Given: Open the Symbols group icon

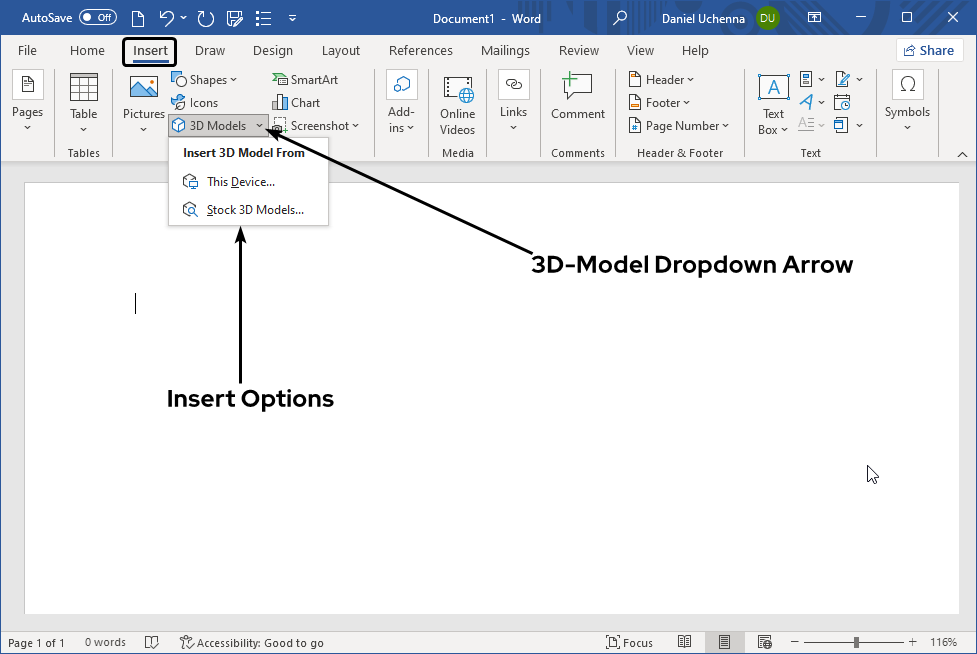Looking at the screenshot, I should 907,86.
